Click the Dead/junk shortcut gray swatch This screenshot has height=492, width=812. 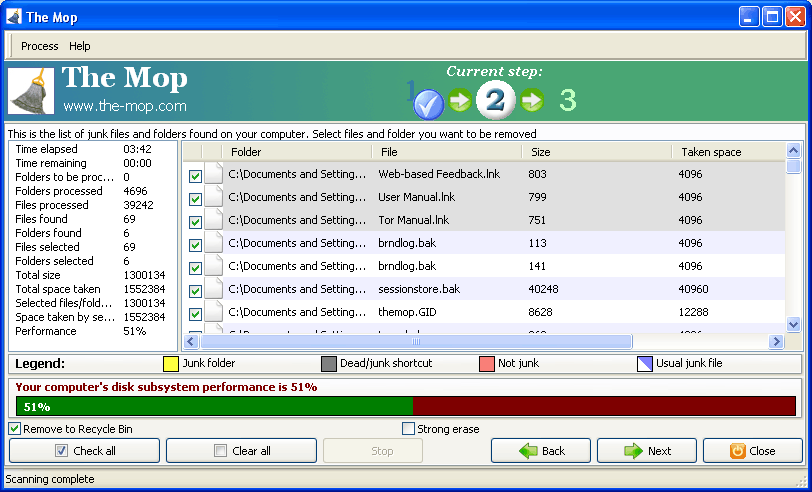click(x=329, y=364)
